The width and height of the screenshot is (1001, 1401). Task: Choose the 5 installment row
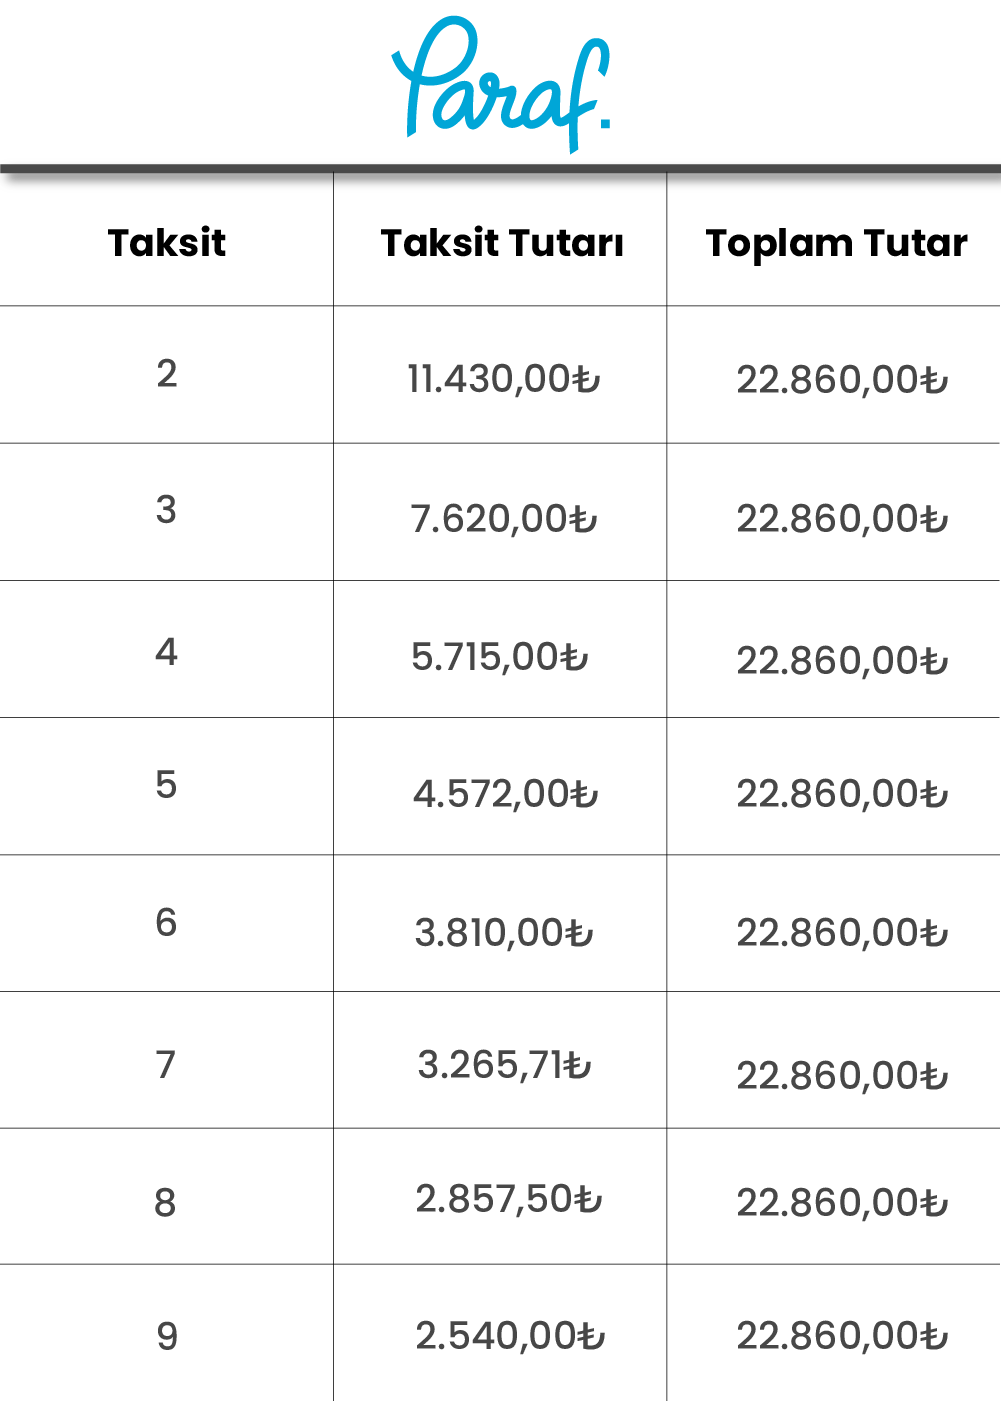click(x=500, y=786)
